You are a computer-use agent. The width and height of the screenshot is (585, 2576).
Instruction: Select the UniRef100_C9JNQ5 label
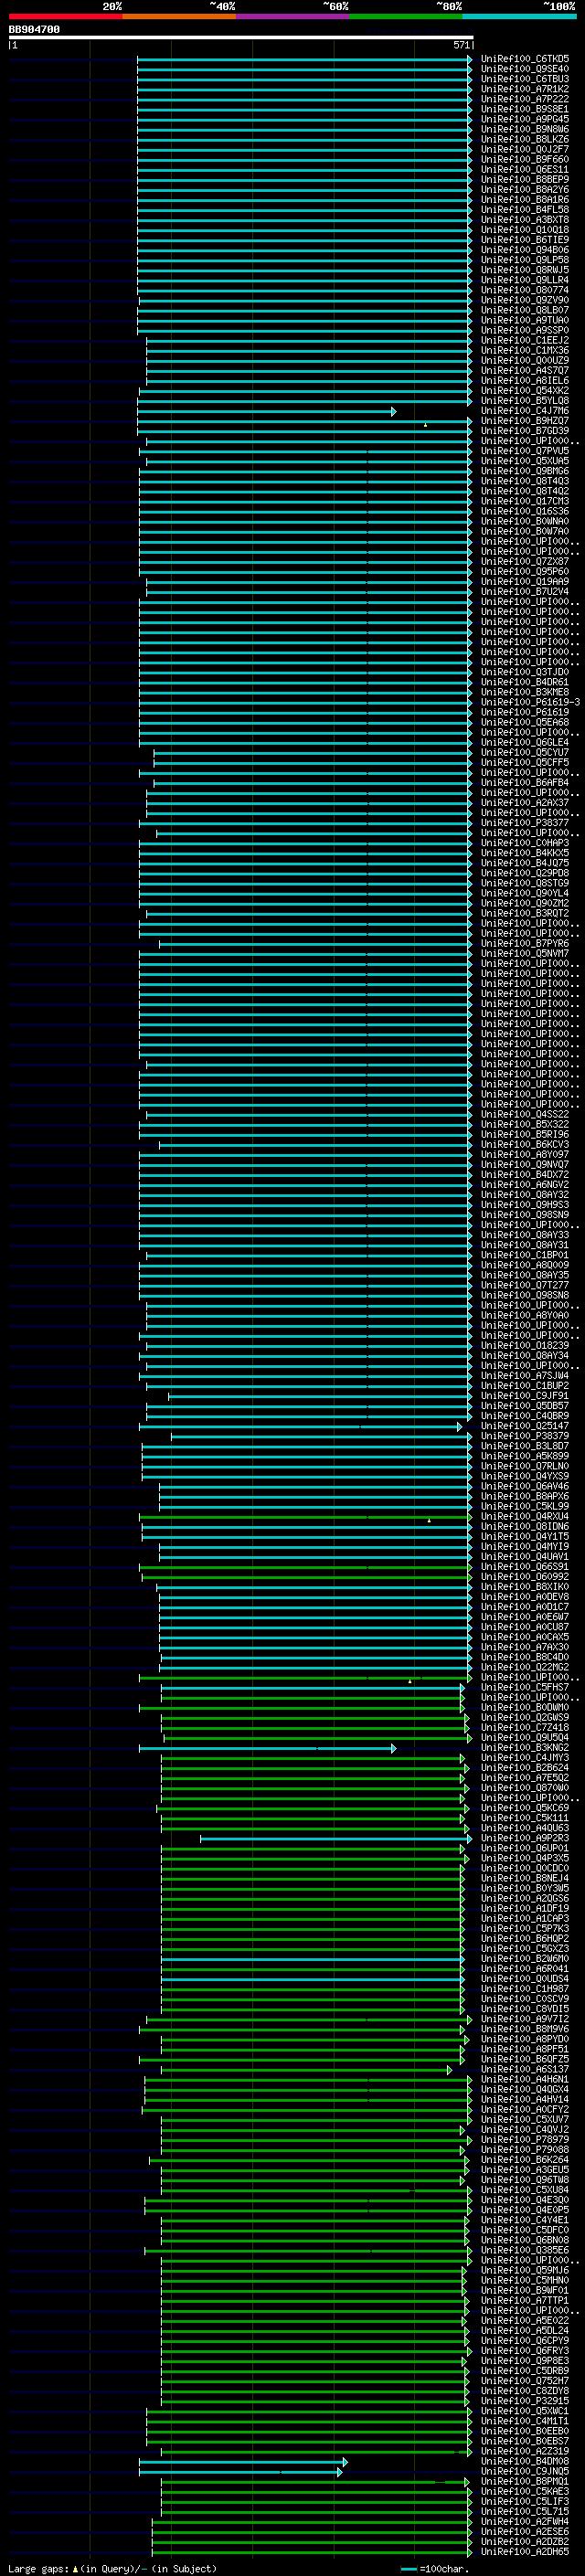(525, 2471)
